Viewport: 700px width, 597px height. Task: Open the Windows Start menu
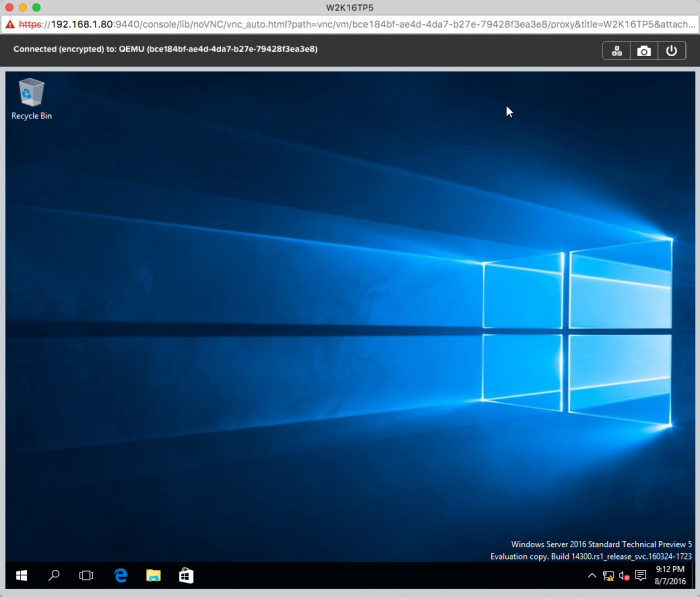click(x=21, y=576)
